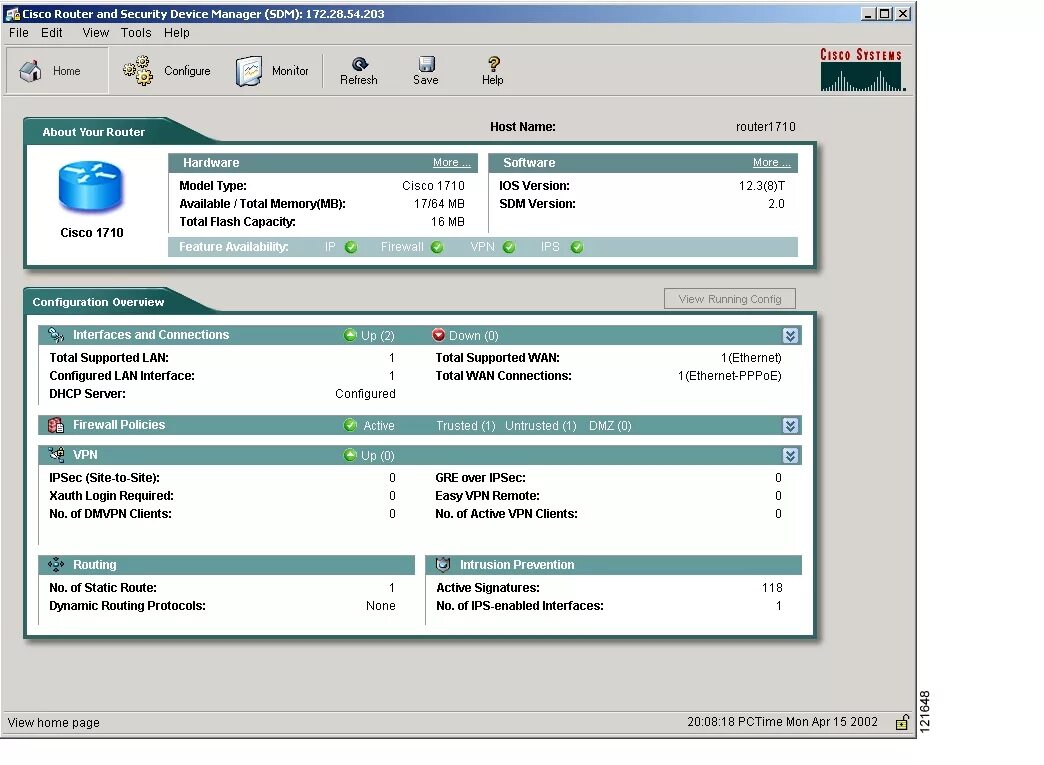Click the memory value 17/64 MB

tap(439, 204)
